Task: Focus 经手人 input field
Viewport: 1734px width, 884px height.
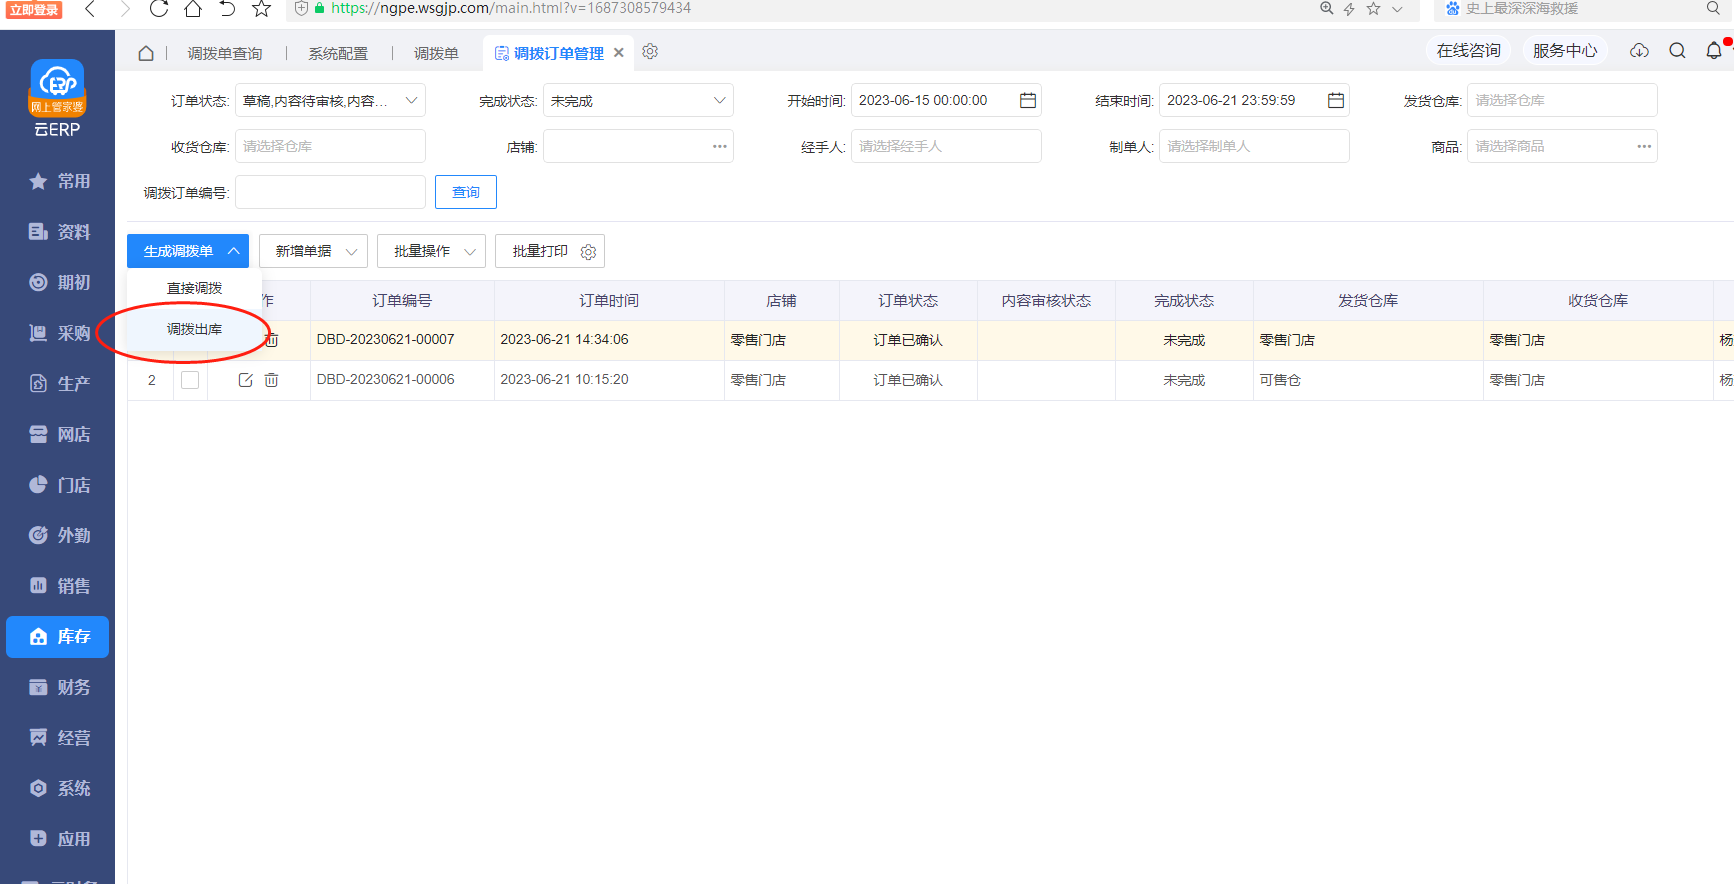Action: [946, 146]
